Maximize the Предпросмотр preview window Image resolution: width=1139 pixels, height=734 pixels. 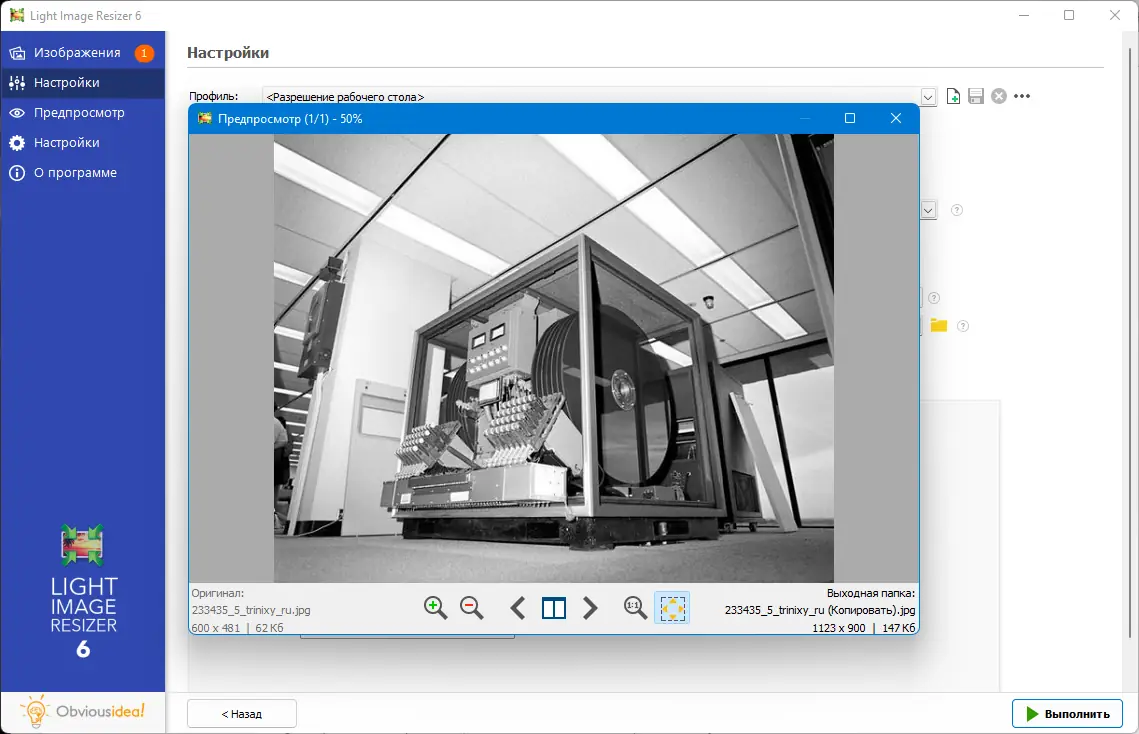pos(850,118)
